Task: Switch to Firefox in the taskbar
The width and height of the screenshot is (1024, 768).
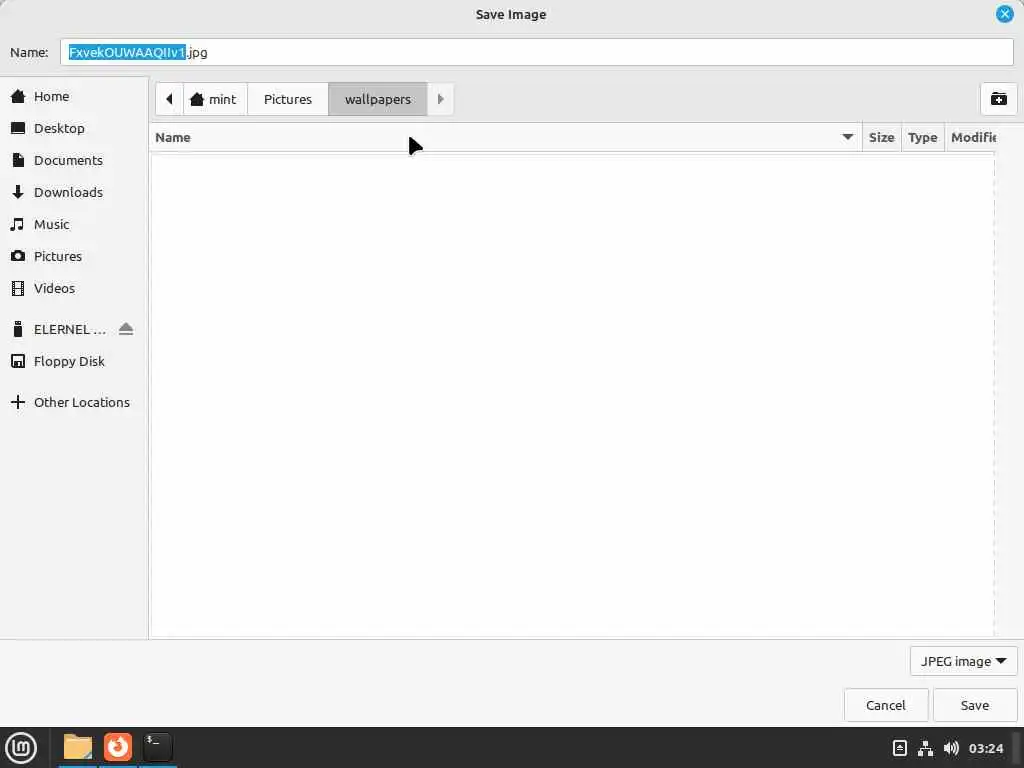Action: [x=118, y=747]
